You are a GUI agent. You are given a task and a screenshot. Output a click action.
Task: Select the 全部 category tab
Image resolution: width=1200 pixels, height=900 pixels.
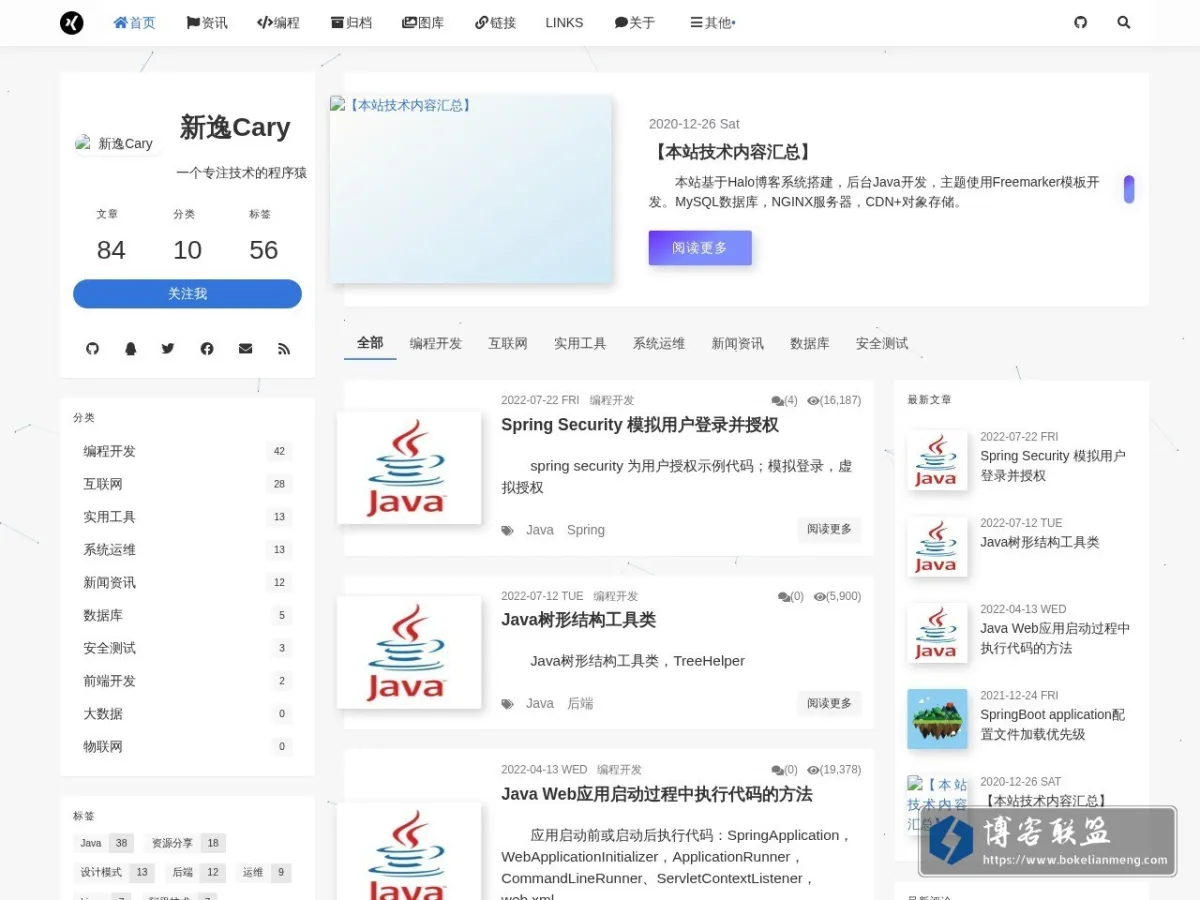point(370,343)
